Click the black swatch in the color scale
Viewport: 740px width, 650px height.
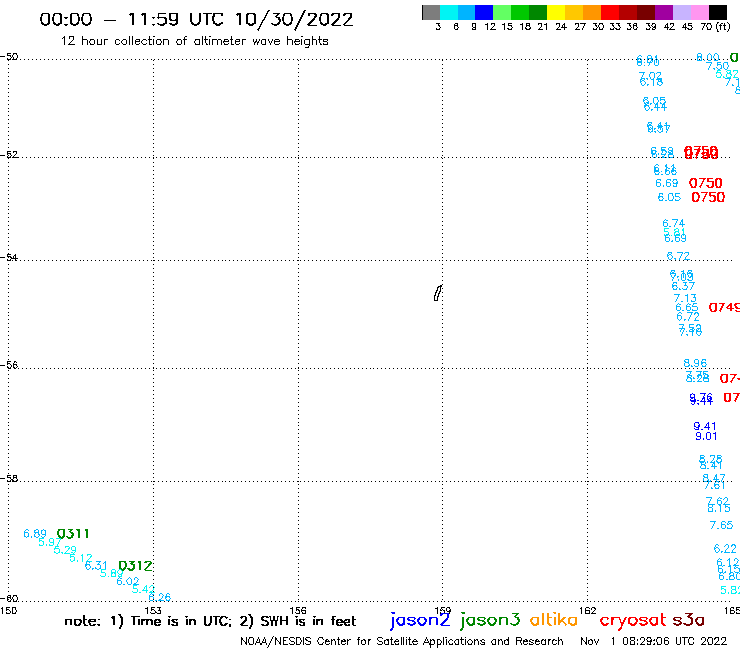(718, 12)
